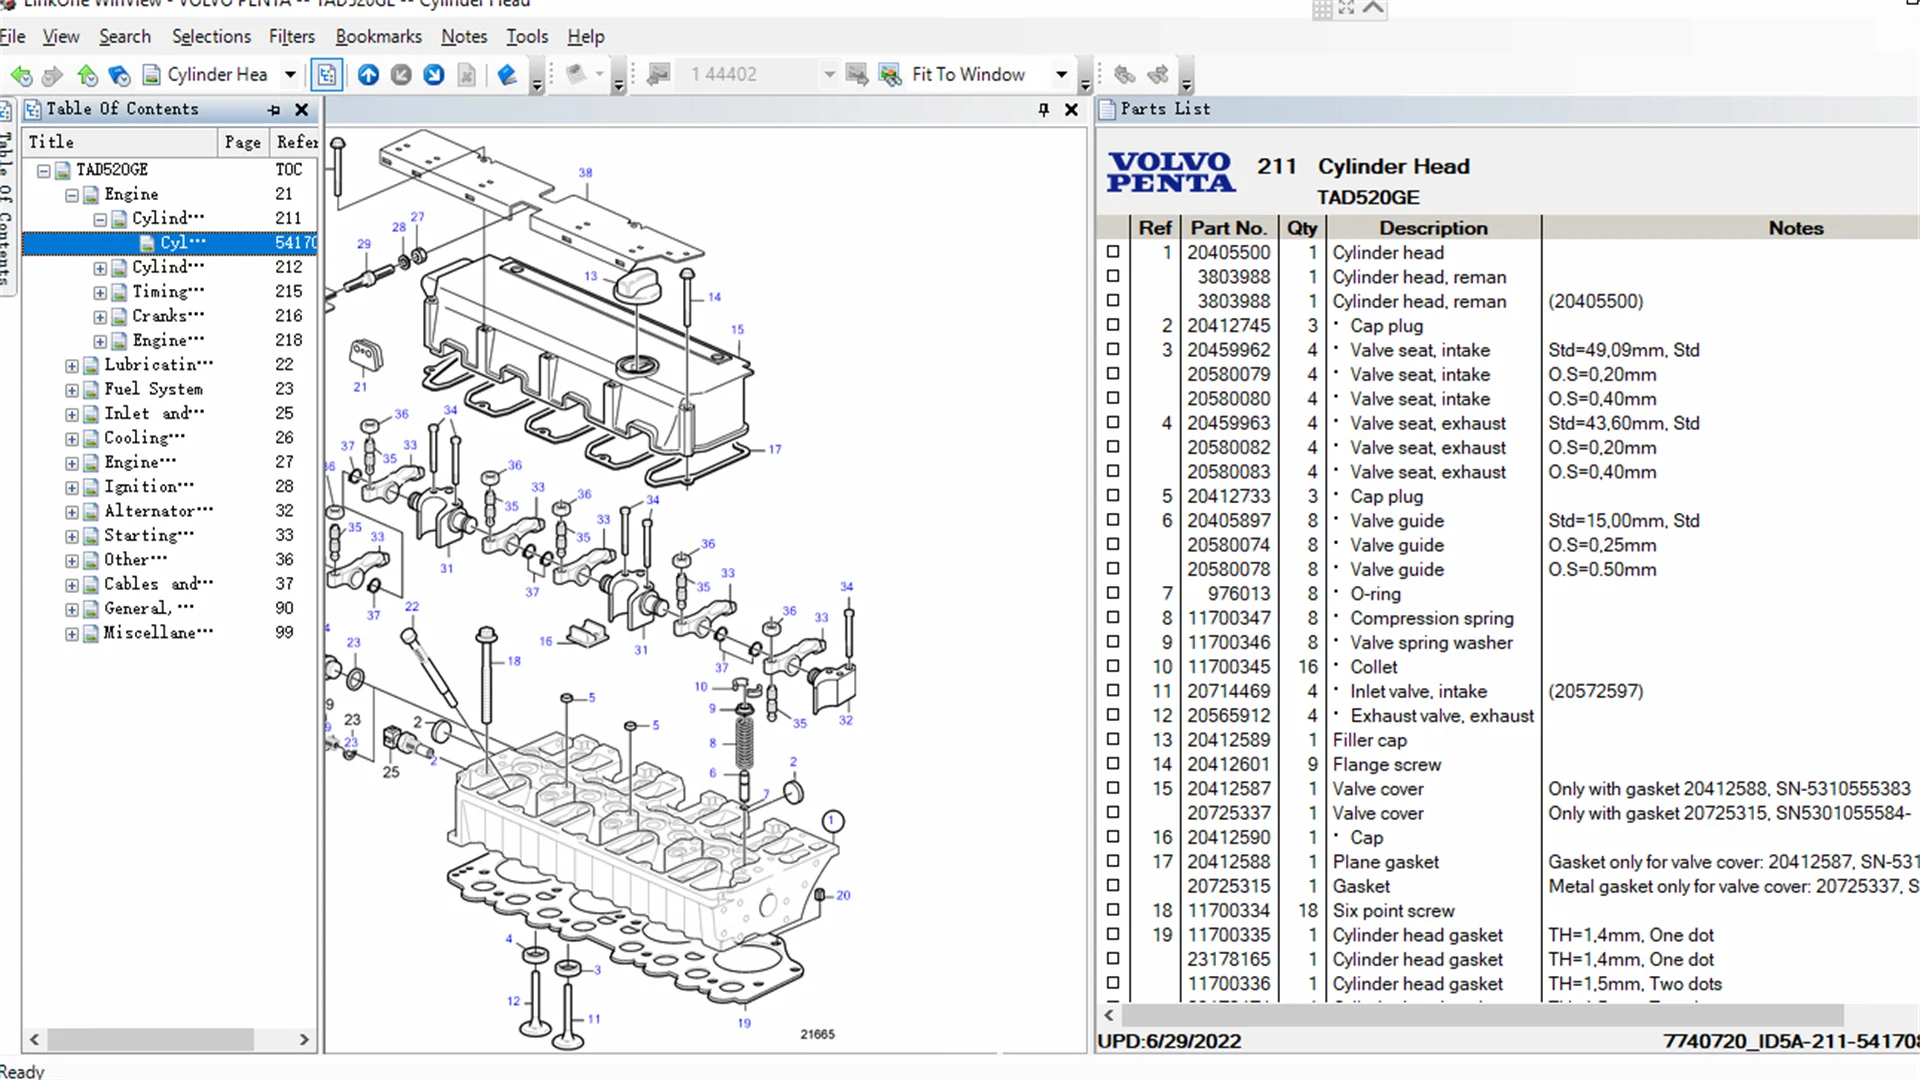
Task: Open the Fit To Window zoom dropdown
Action: pos(1061,75)
